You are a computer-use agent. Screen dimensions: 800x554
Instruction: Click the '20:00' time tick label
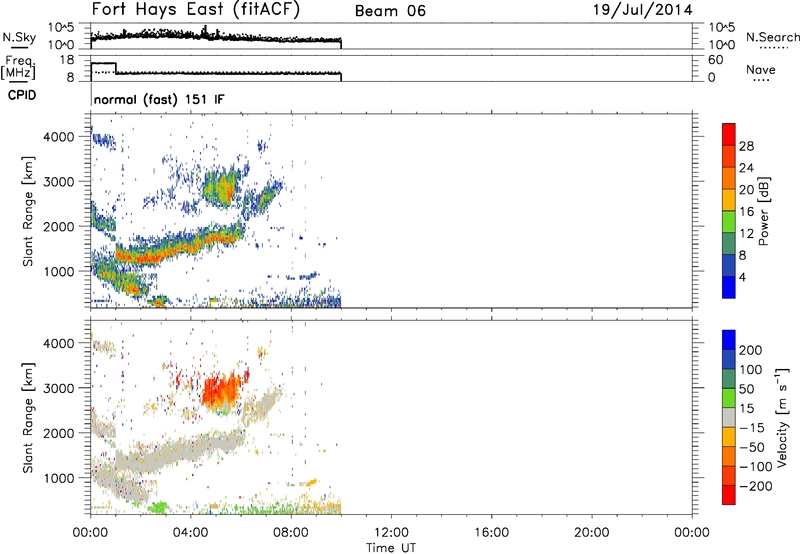(x=592, y=533)
